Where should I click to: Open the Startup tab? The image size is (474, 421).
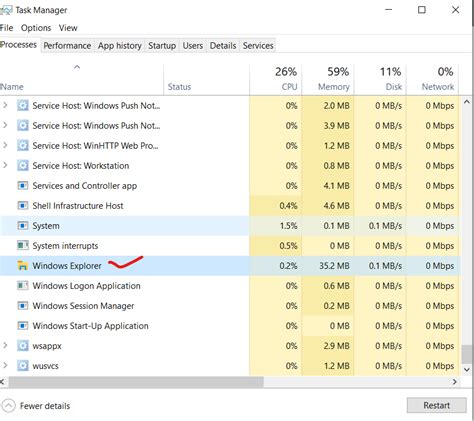coord(162,46)
